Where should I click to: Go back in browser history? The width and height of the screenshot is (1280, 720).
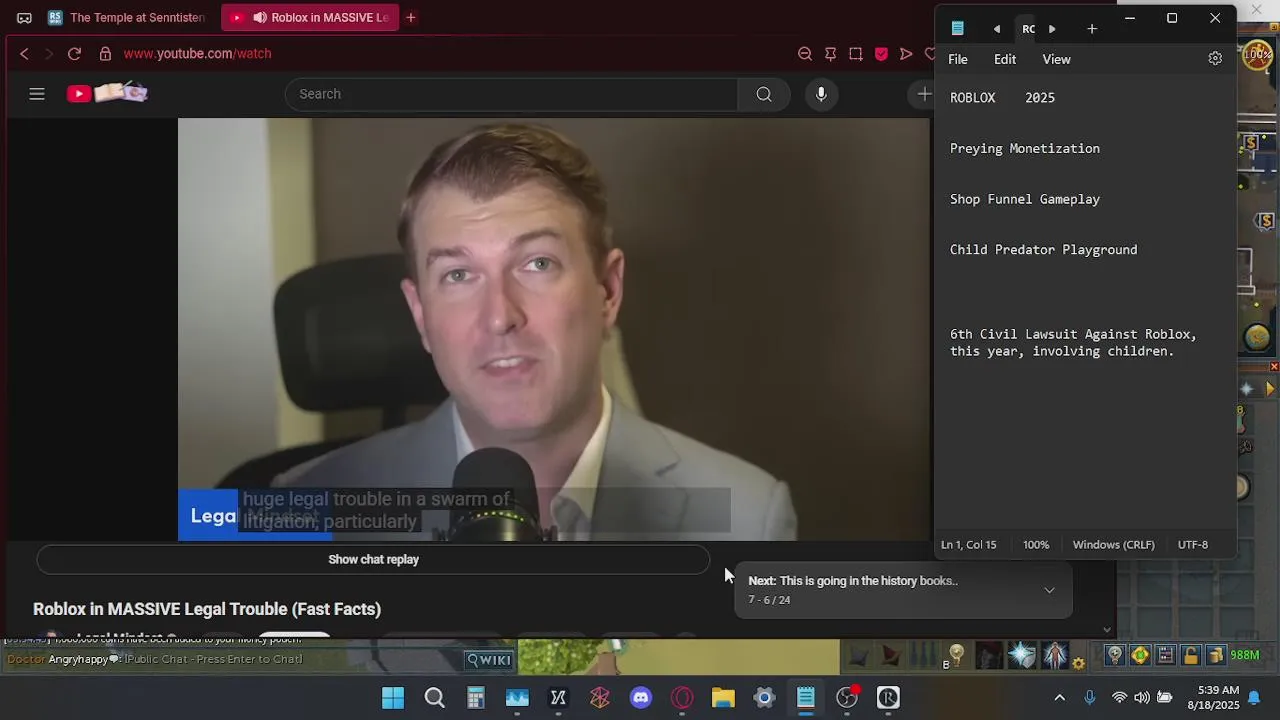(x=24, y=53)
